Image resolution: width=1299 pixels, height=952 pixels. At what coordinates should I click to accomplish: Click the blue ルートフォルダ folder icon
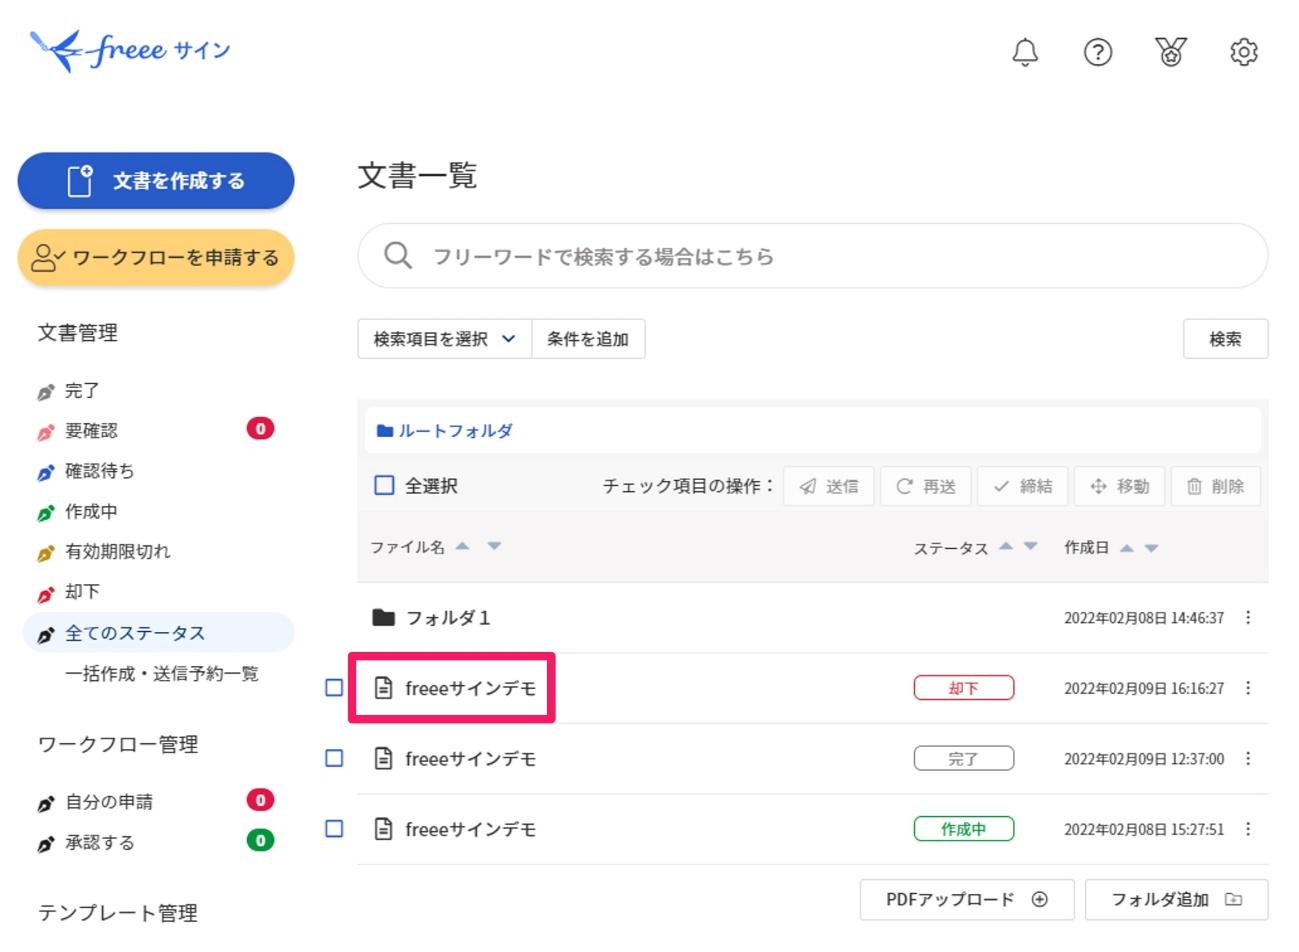tap(385, 431)
